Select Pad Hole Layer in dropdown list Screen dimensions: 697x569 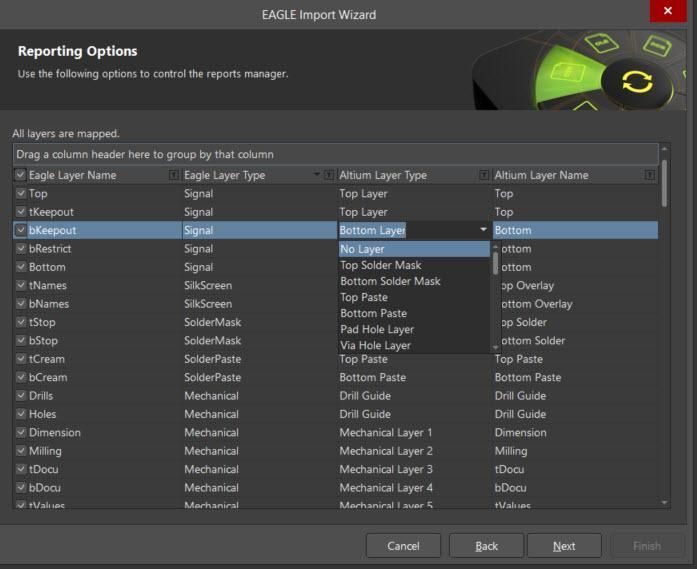click(x=414, y=329)
